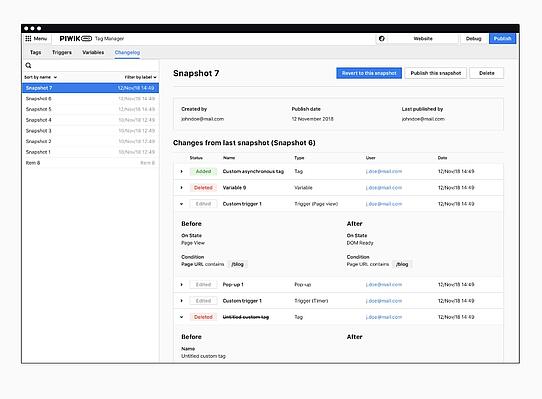The image size is (542, 399).
Task: Collapse the Untitled custom tag row
Action: tap(181, 317)
